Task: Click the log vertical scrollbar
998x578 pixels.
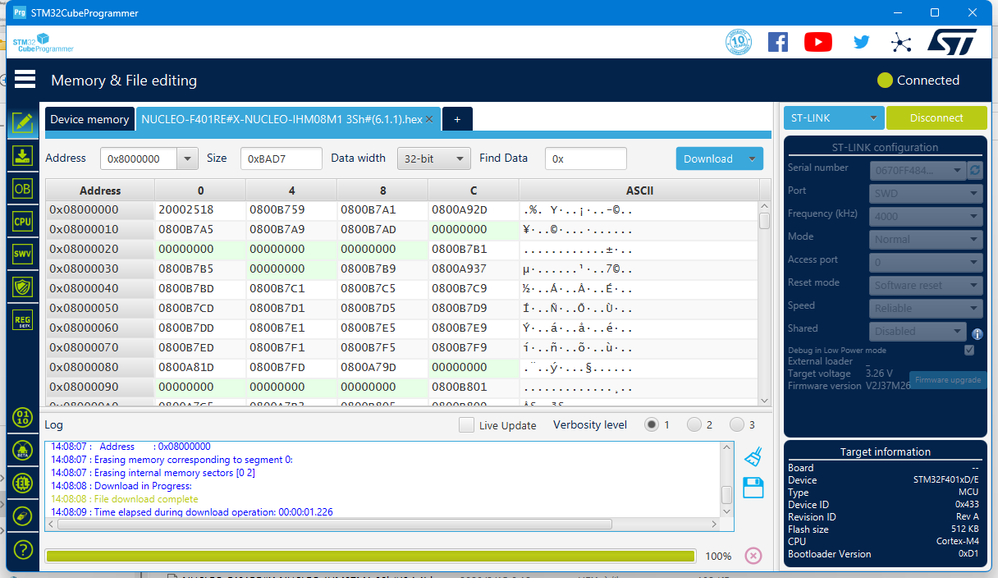Action: [726, 494]
